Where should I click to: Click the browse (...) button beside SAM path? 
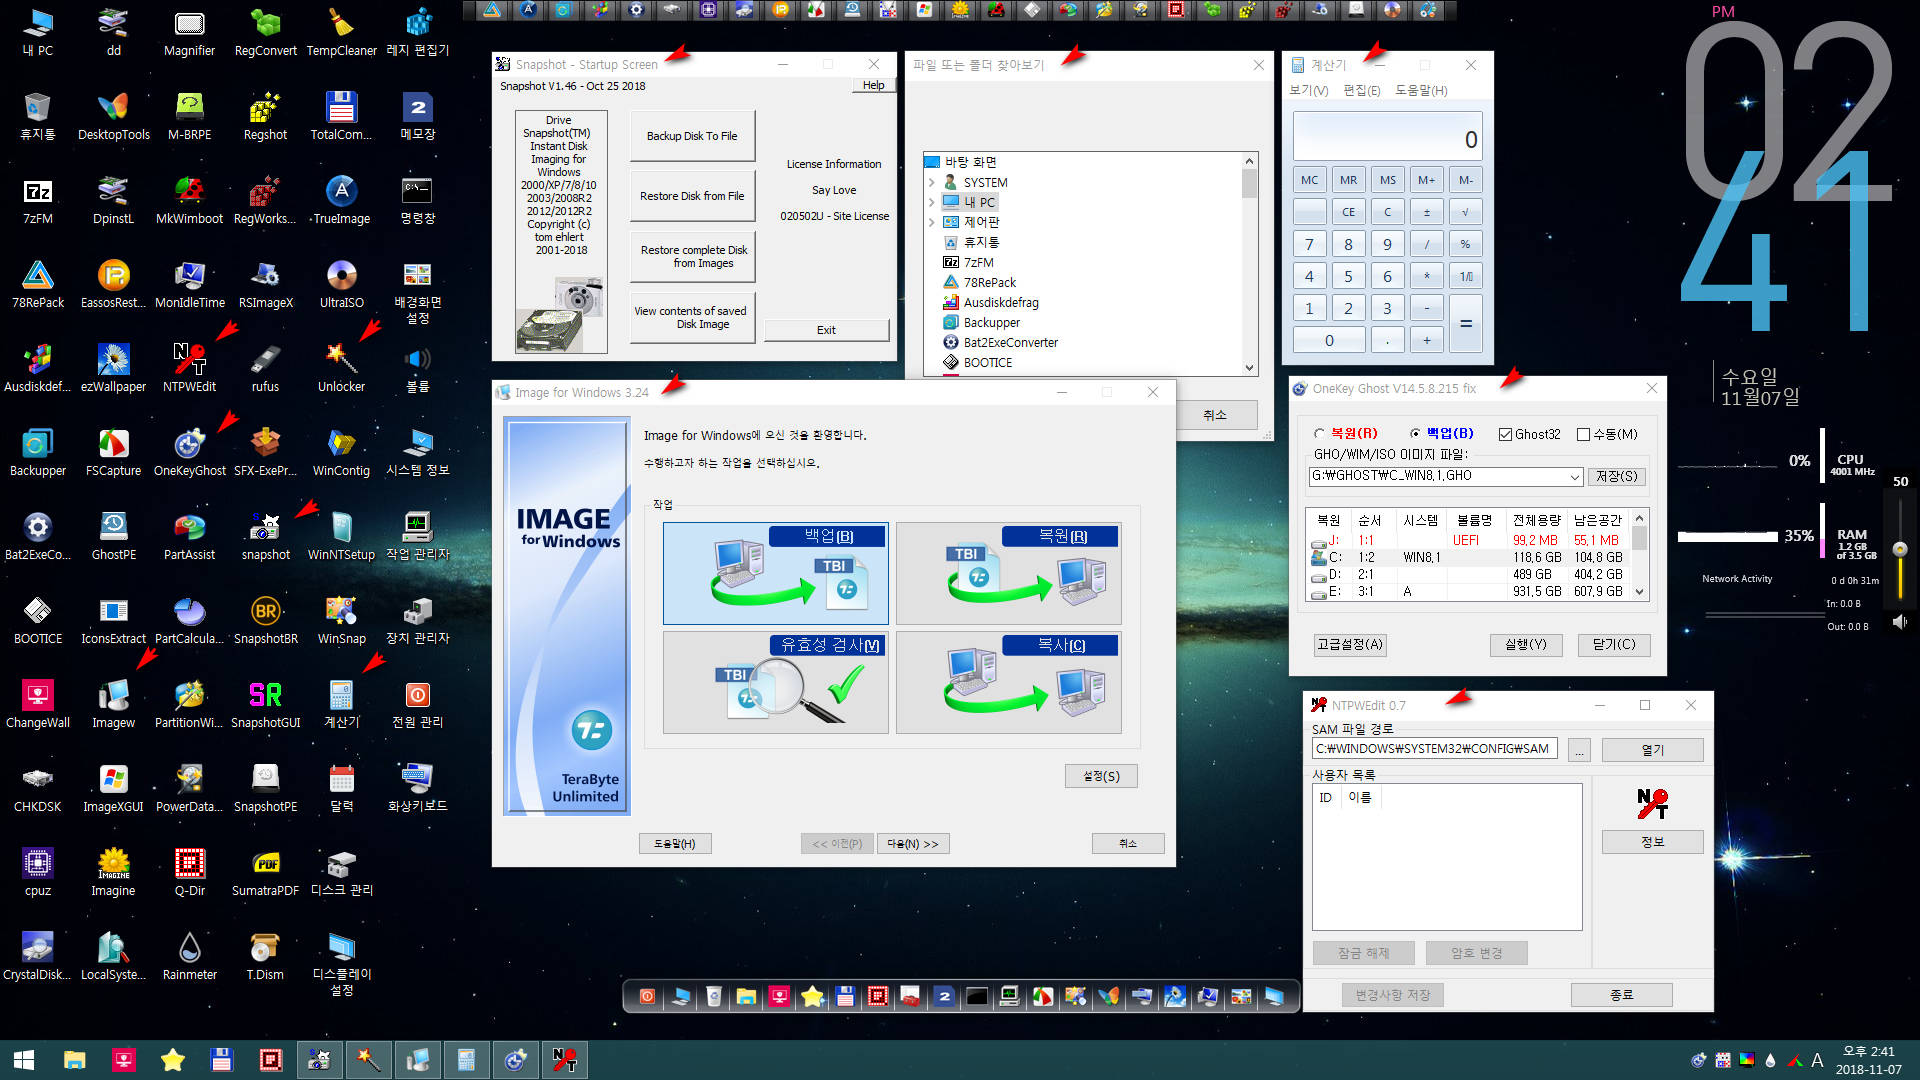pyautogui.click(x=1579, y=750)
